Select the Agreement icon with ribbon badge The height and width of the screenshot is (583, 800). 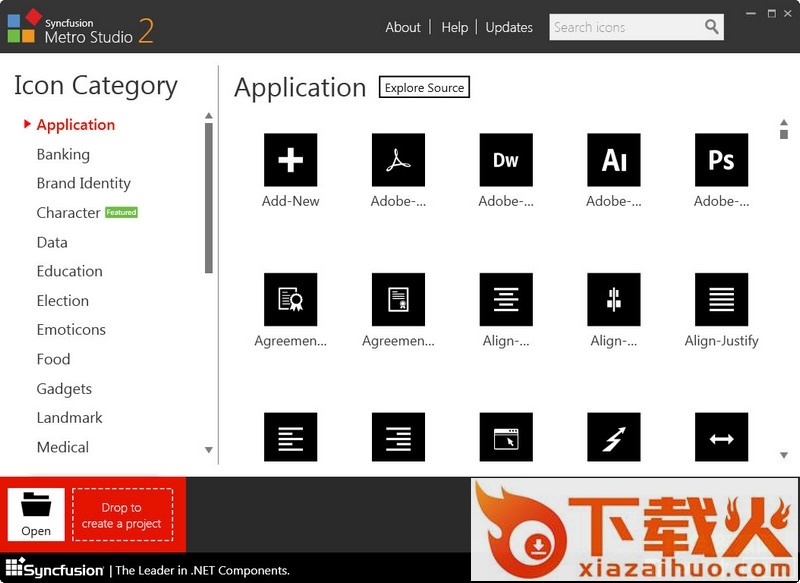coord(290,299)
